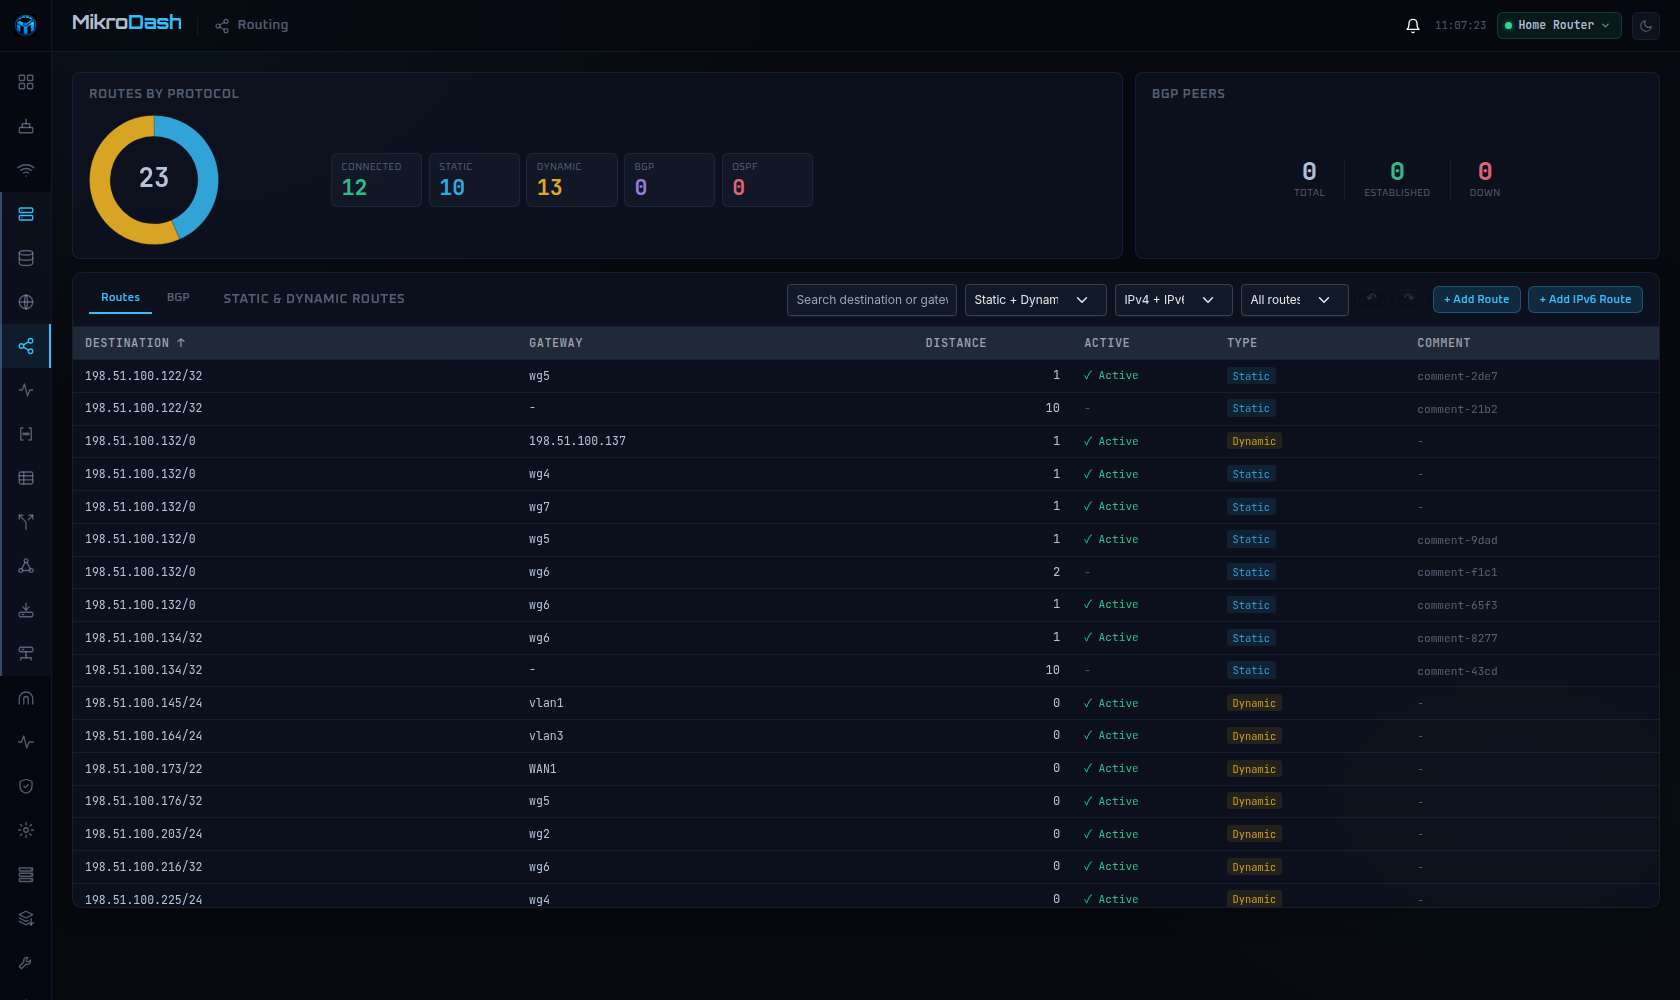The height and width of the screenshot is (1000, 1680).
Task: Click the Static 10 stat card
Action: point(474,180)
